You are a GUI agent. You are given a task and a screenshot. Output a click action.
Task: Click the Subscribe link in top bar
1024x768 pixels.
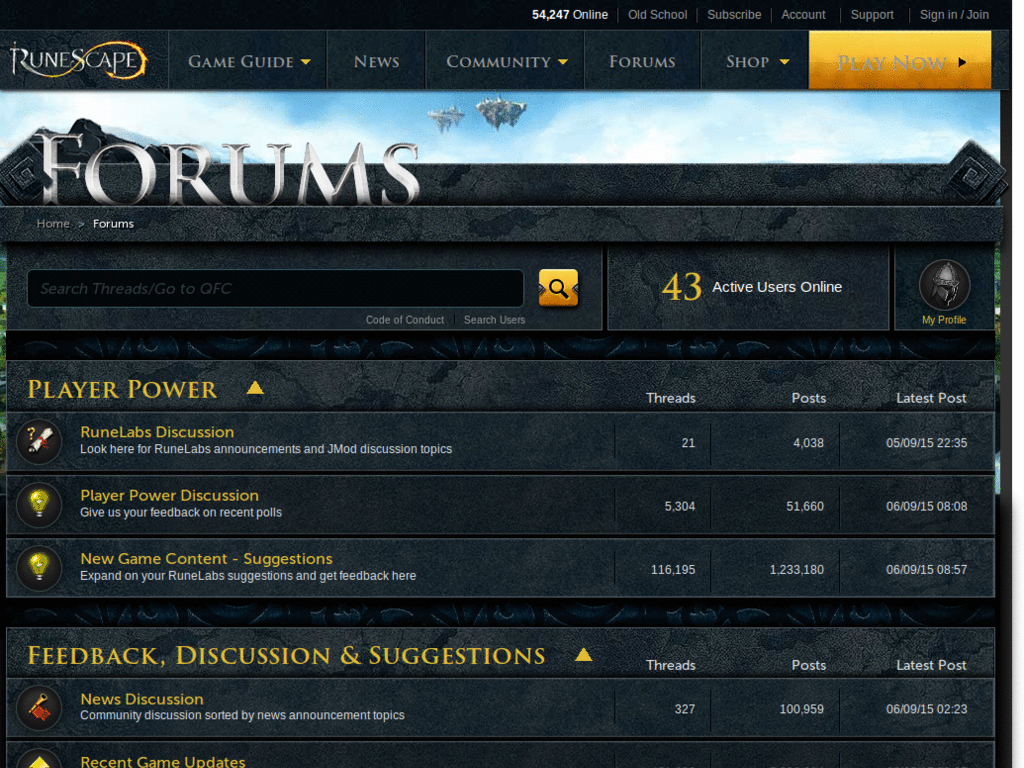click(734, 14)
